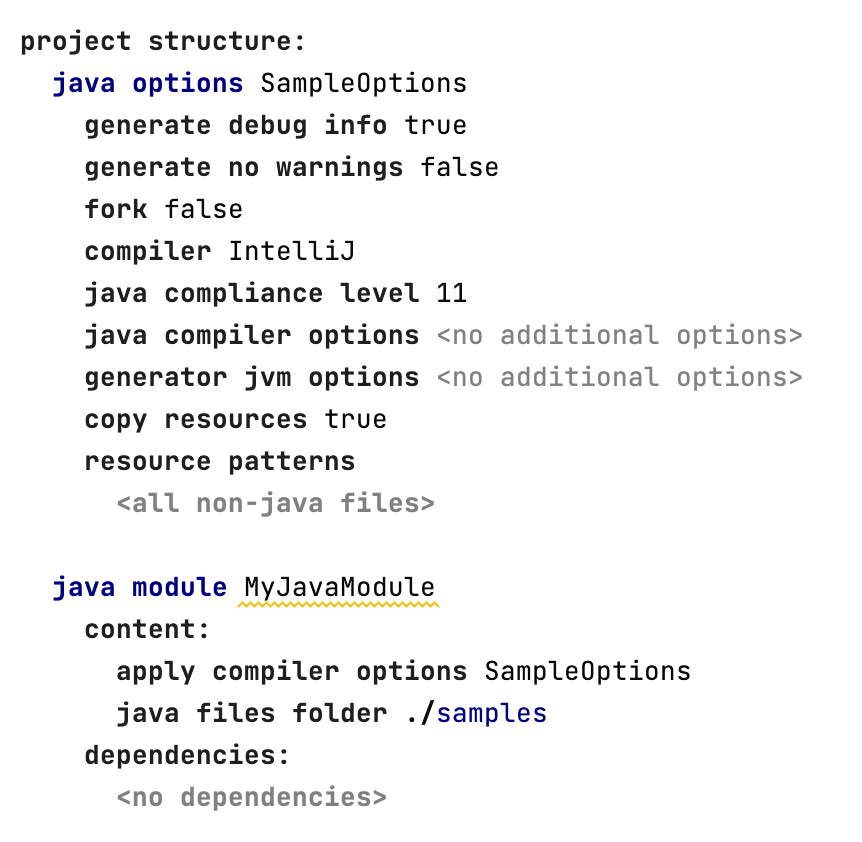The height and width of the screenshot is (842, 862).
Task: Click the MyJavaModule name with warning underline
Action: coord(339,587)
